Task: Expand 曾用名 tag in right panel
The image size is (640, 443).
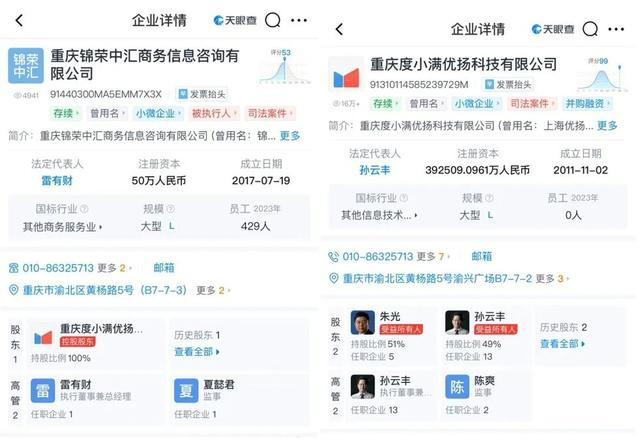Action: coord(427,104)
